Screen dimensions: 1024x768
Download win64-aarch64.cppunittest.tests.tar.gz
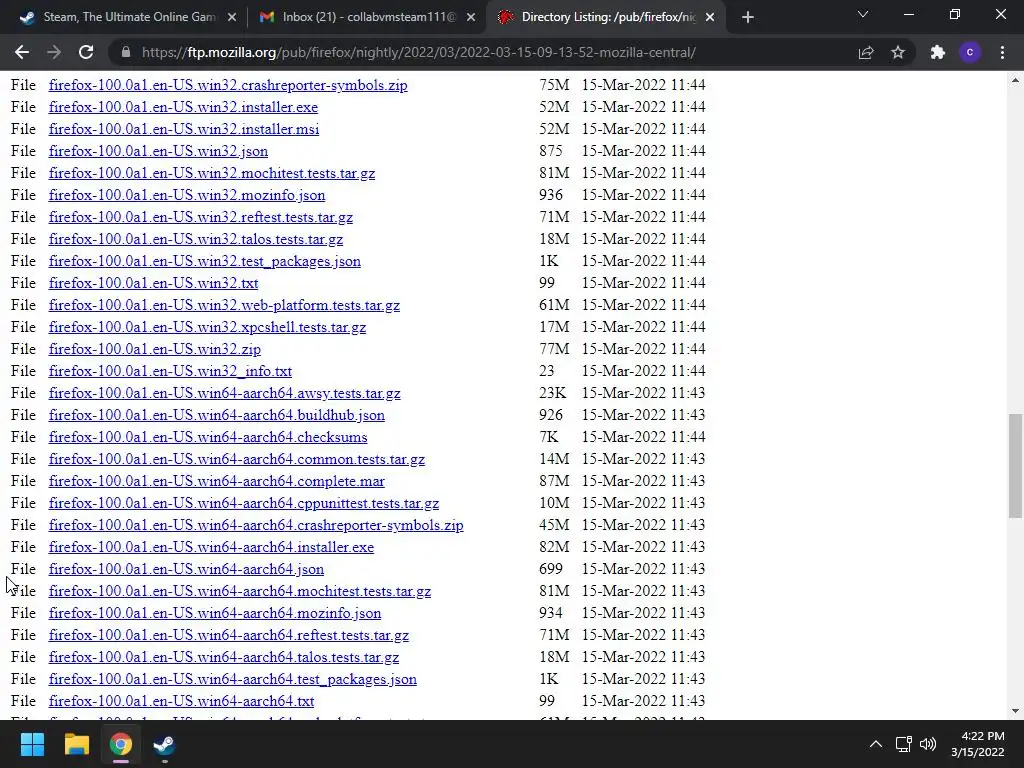[x=244, y=504]
